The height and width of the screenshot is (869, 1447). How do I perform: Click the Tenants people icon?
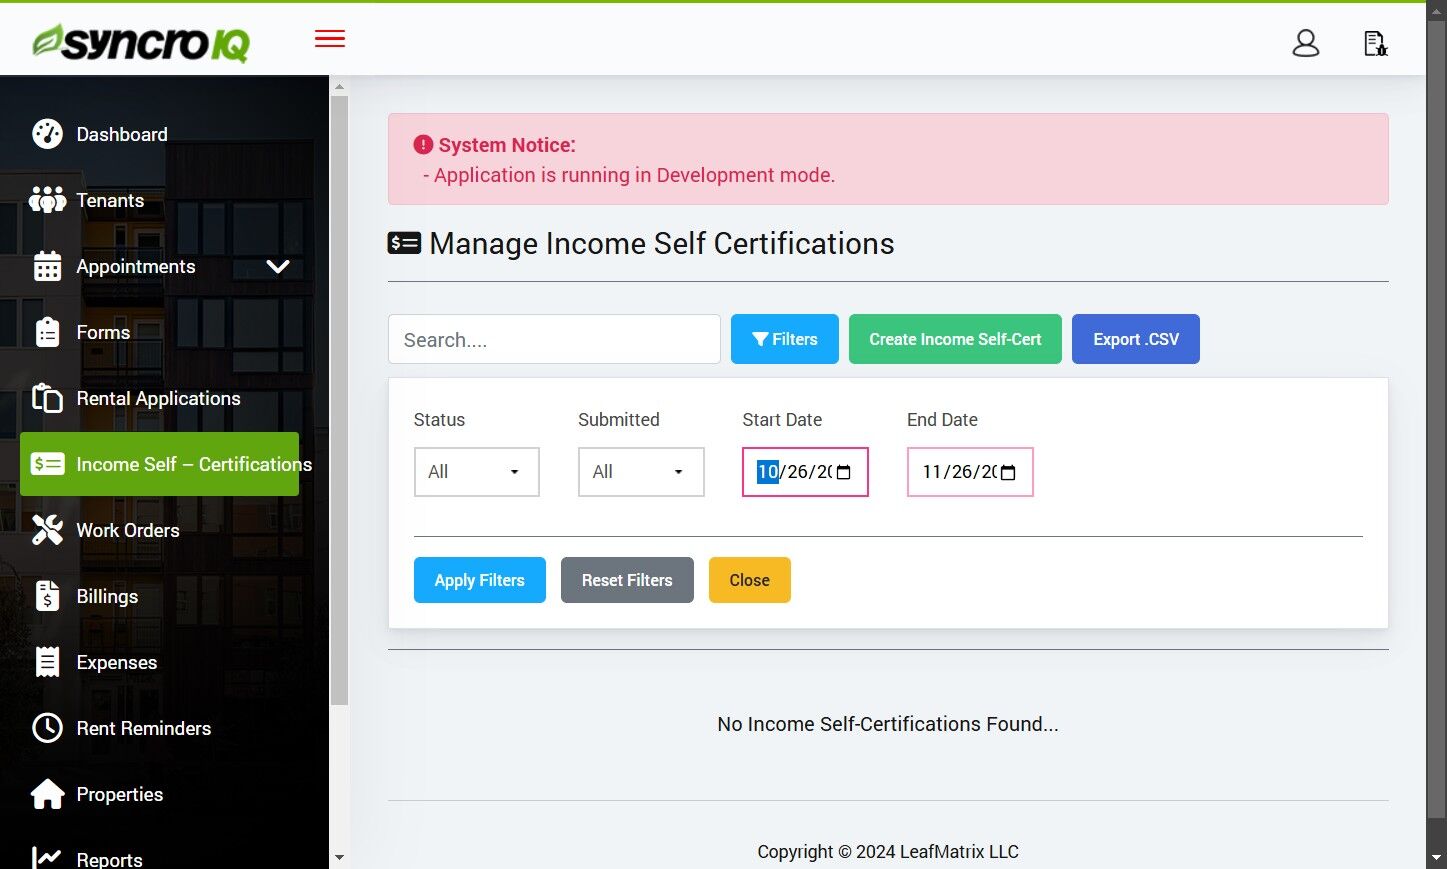47,200
